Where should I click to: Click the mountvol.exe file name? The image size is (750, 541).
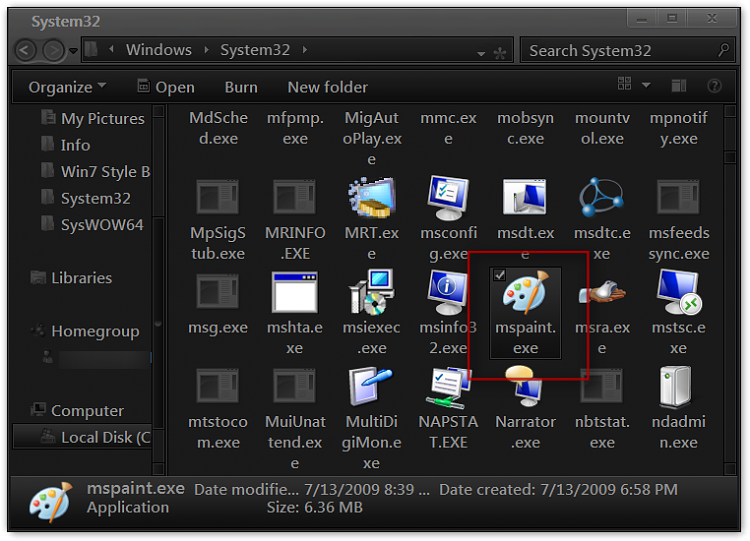coord(602,128)
